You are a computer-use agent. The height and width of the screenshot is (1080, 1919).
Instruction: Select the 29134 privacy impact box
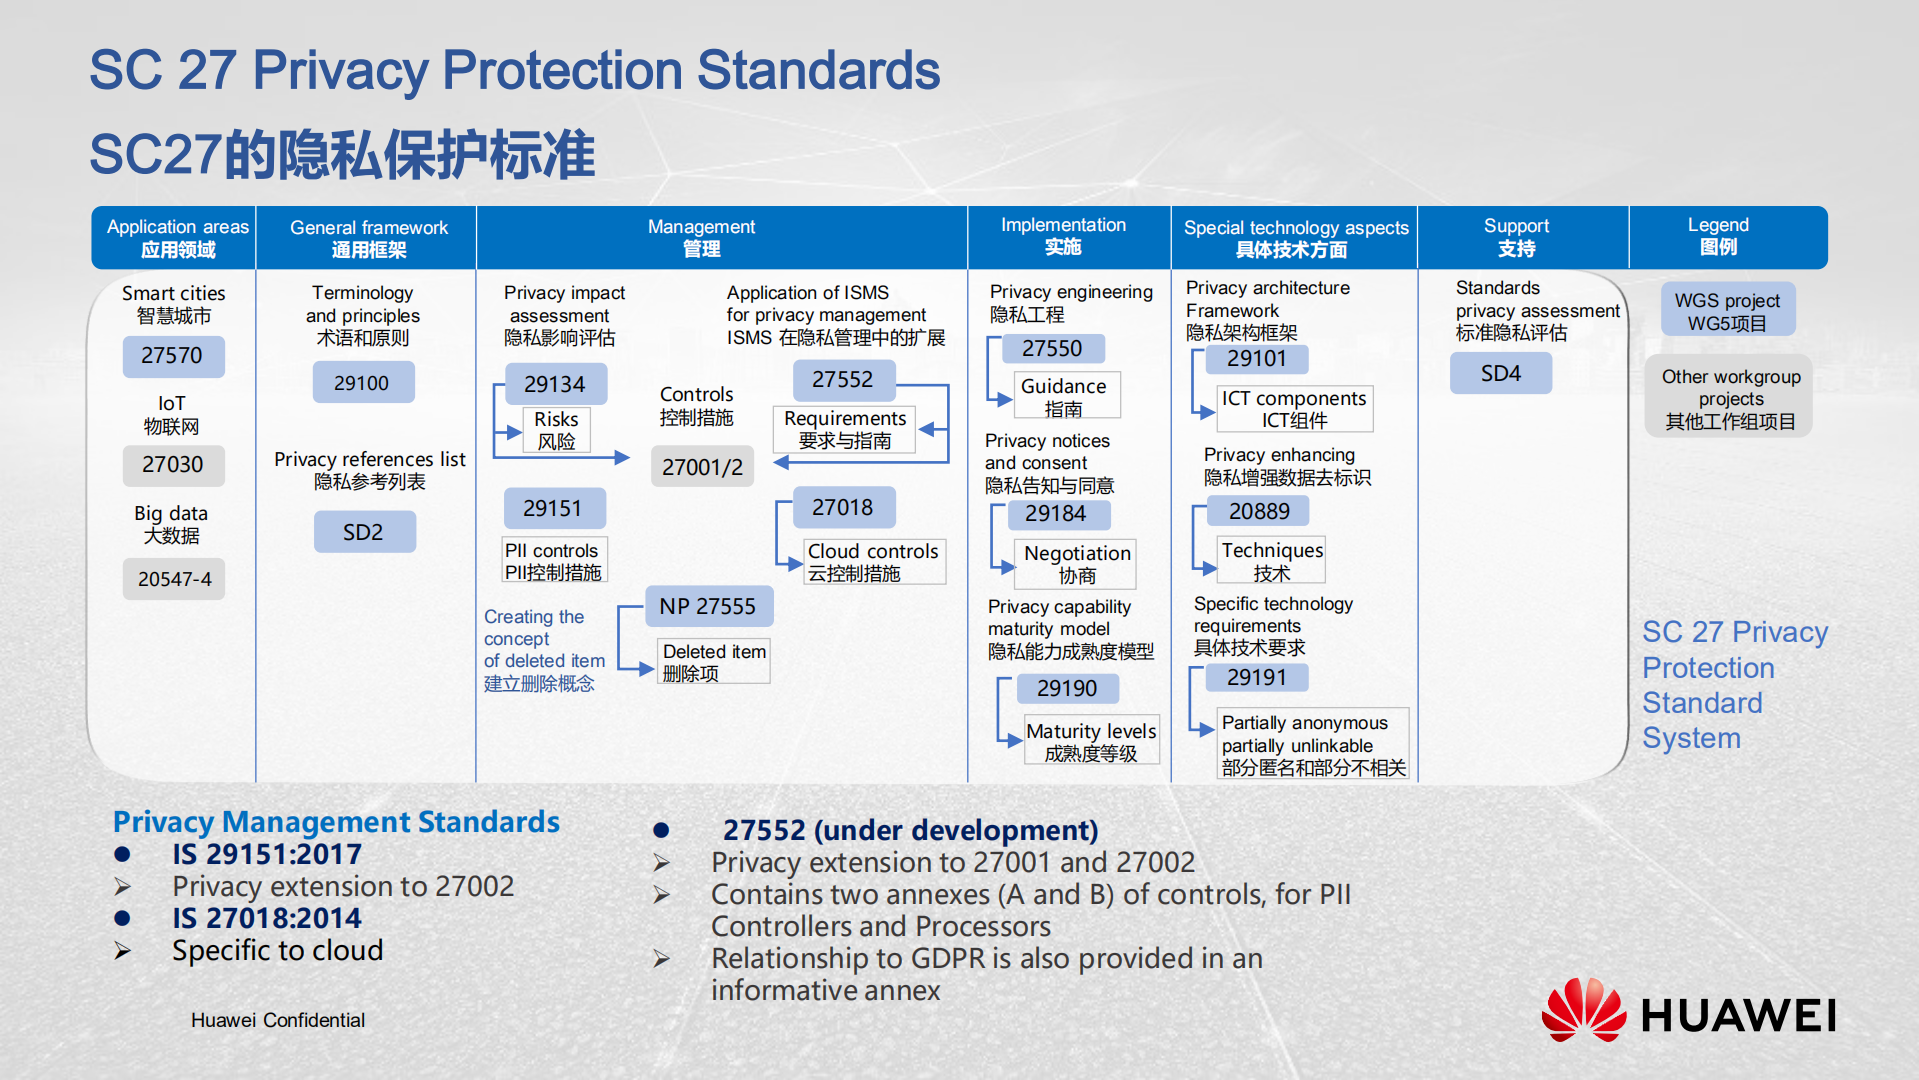(x=554, y=384)
